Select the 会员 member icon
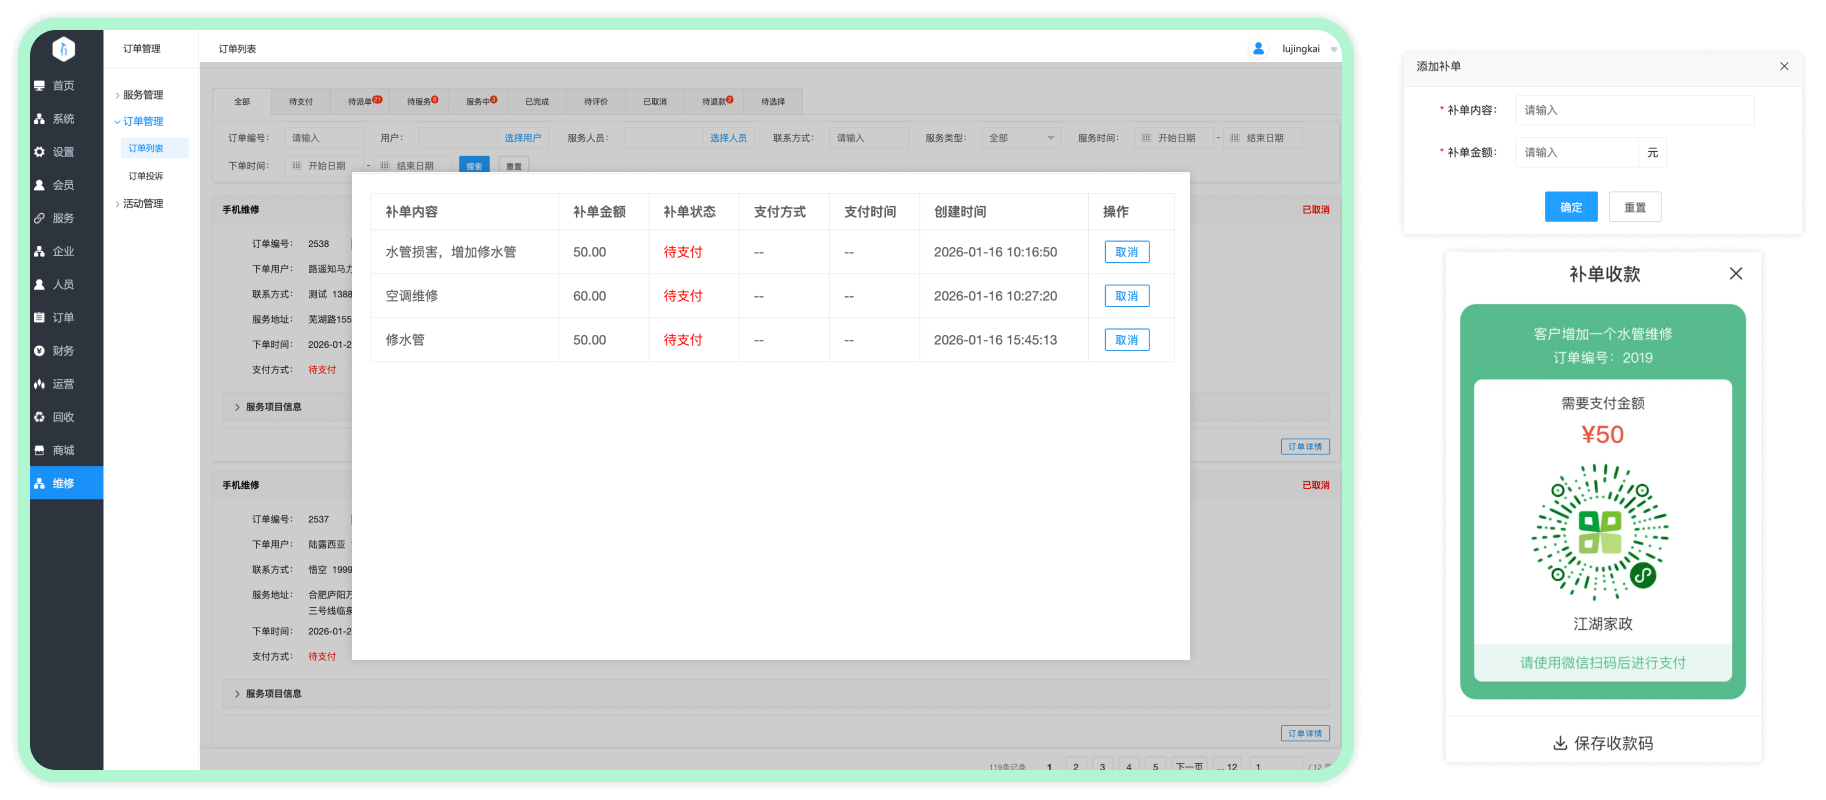 click(x=40, y=185)
